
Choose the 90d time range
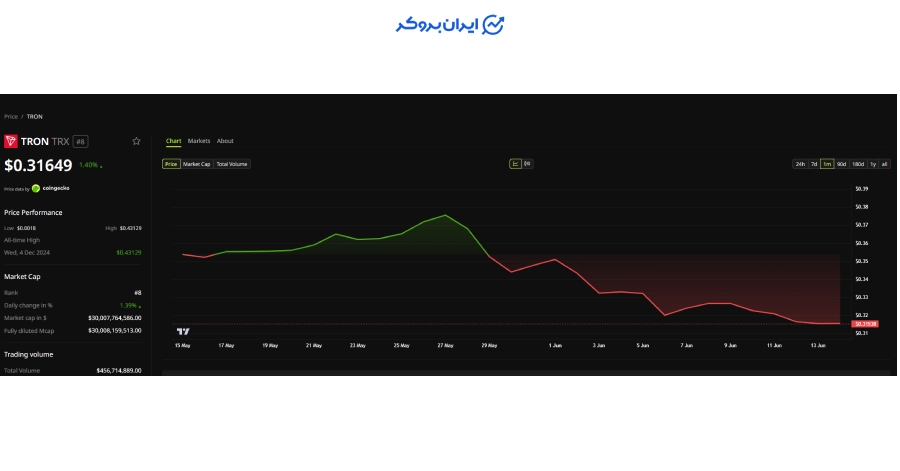pos(841,164)
